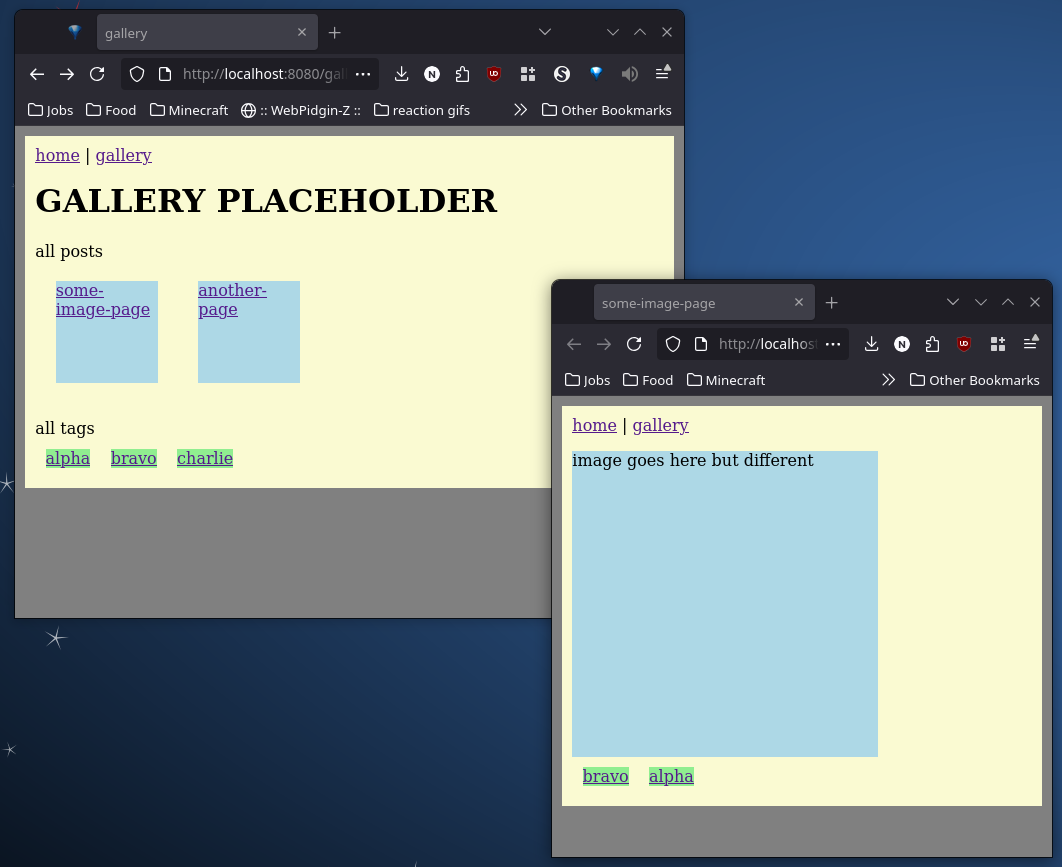The height and width of the screenshot is (867, 1062).
Task: Open the some-image-page window application menu
Action: [x=1030, y=344]
